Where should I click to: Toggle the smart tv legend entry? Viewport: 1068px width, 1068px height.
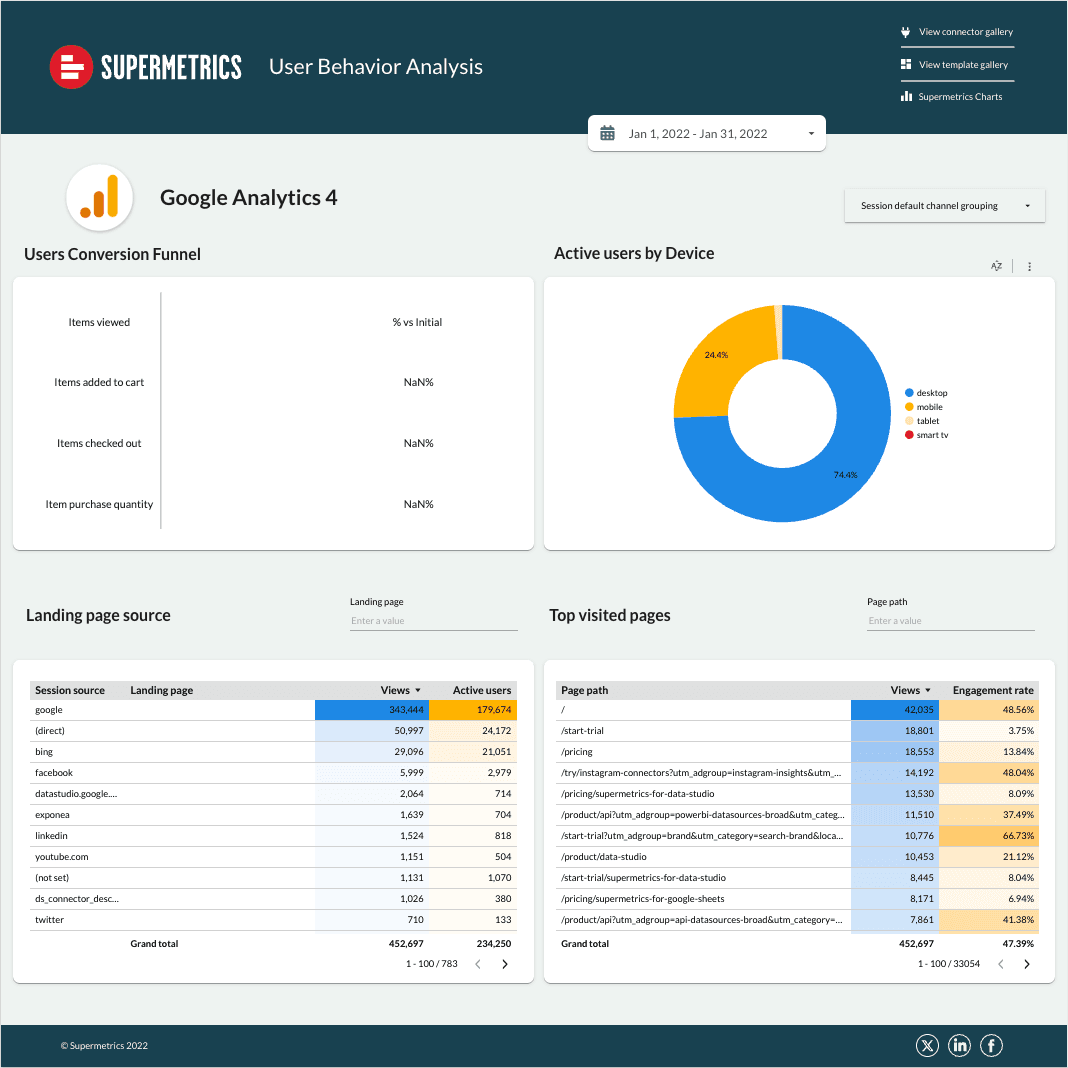pyautogui.click(x=931, y=435)
